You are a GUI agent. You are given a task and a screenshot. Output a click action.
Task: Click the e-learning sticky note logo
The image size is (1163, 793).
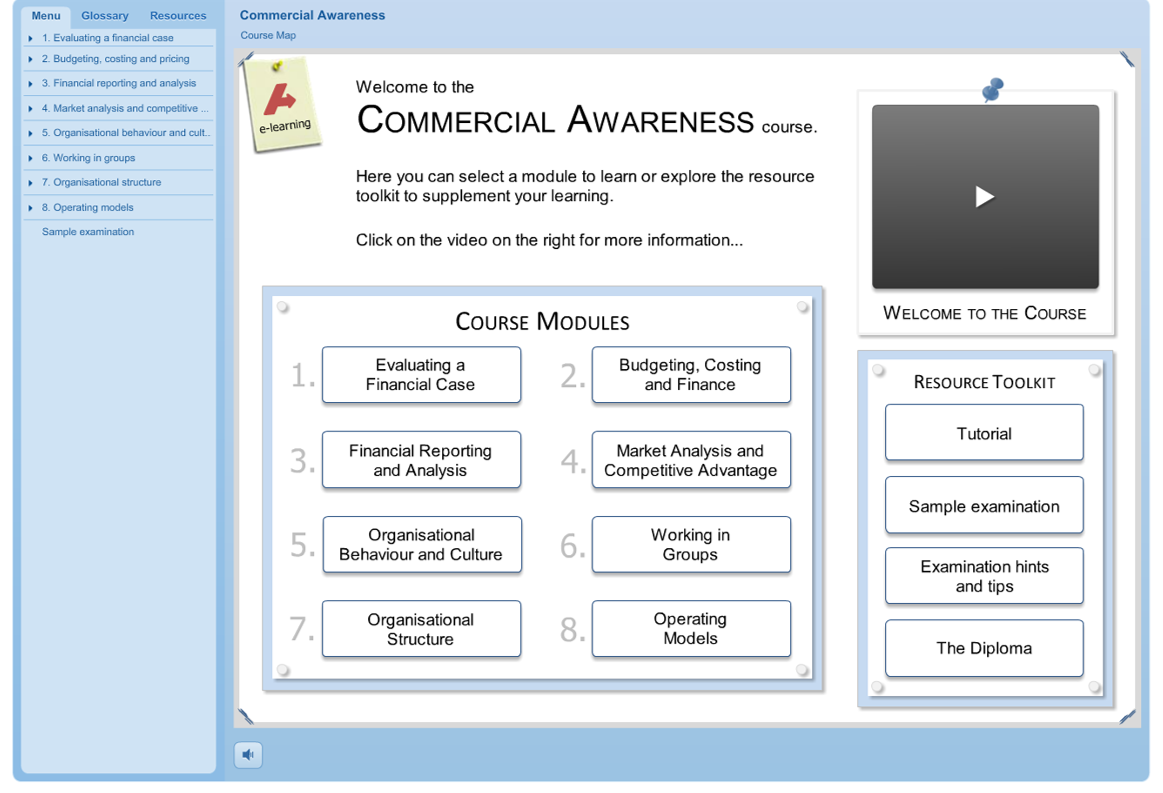(283, 105)
